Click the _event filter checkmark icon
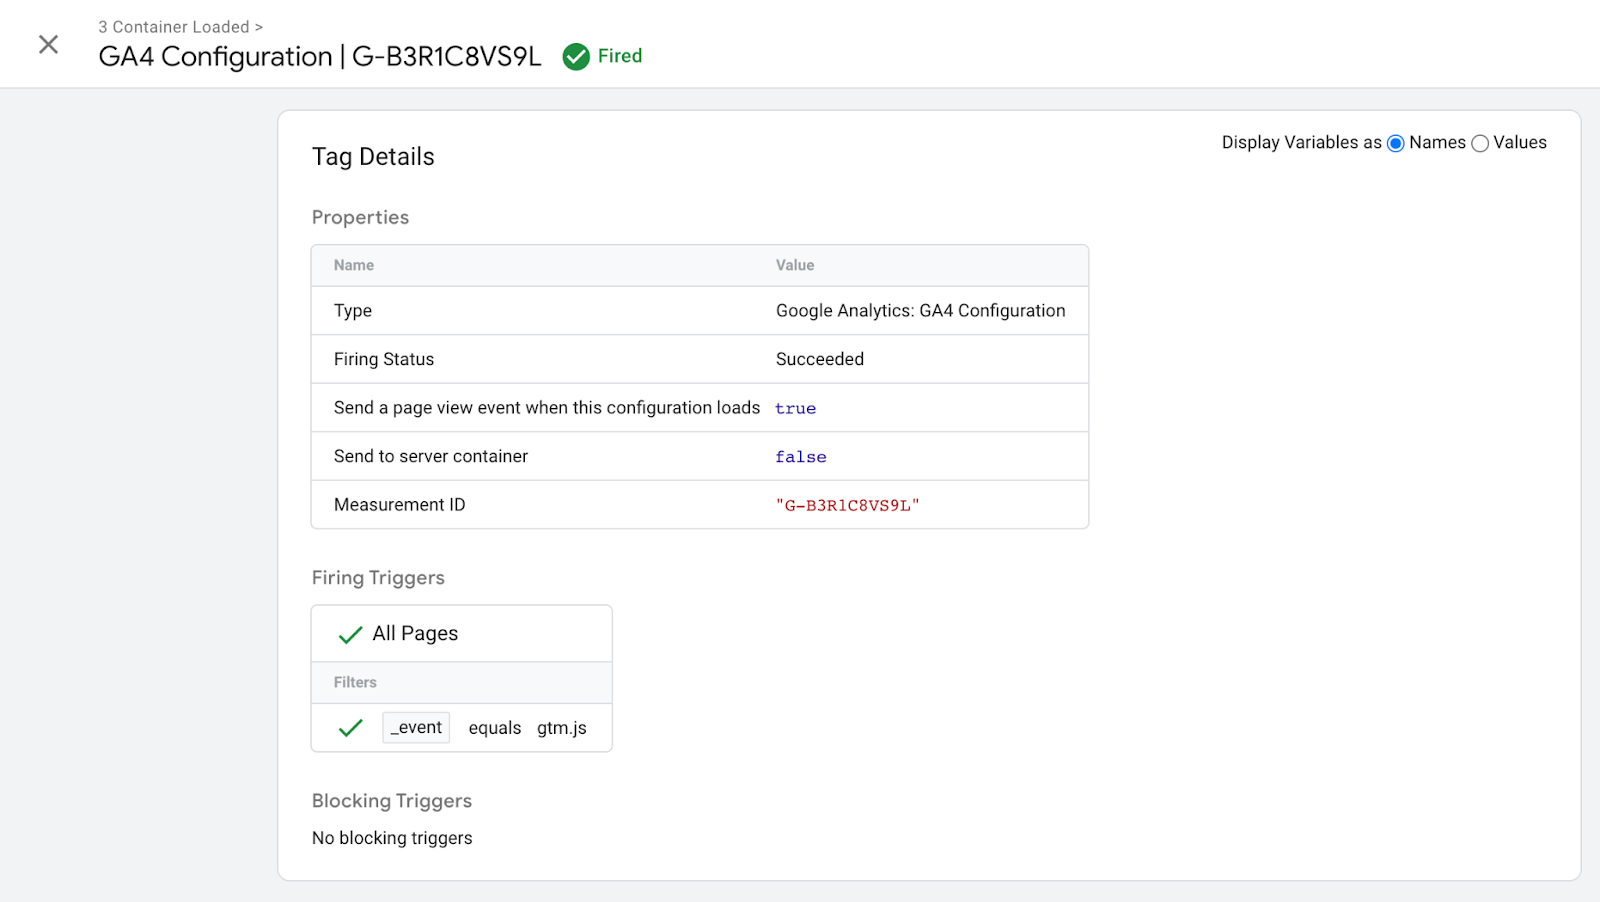 (x=350, y=728)
